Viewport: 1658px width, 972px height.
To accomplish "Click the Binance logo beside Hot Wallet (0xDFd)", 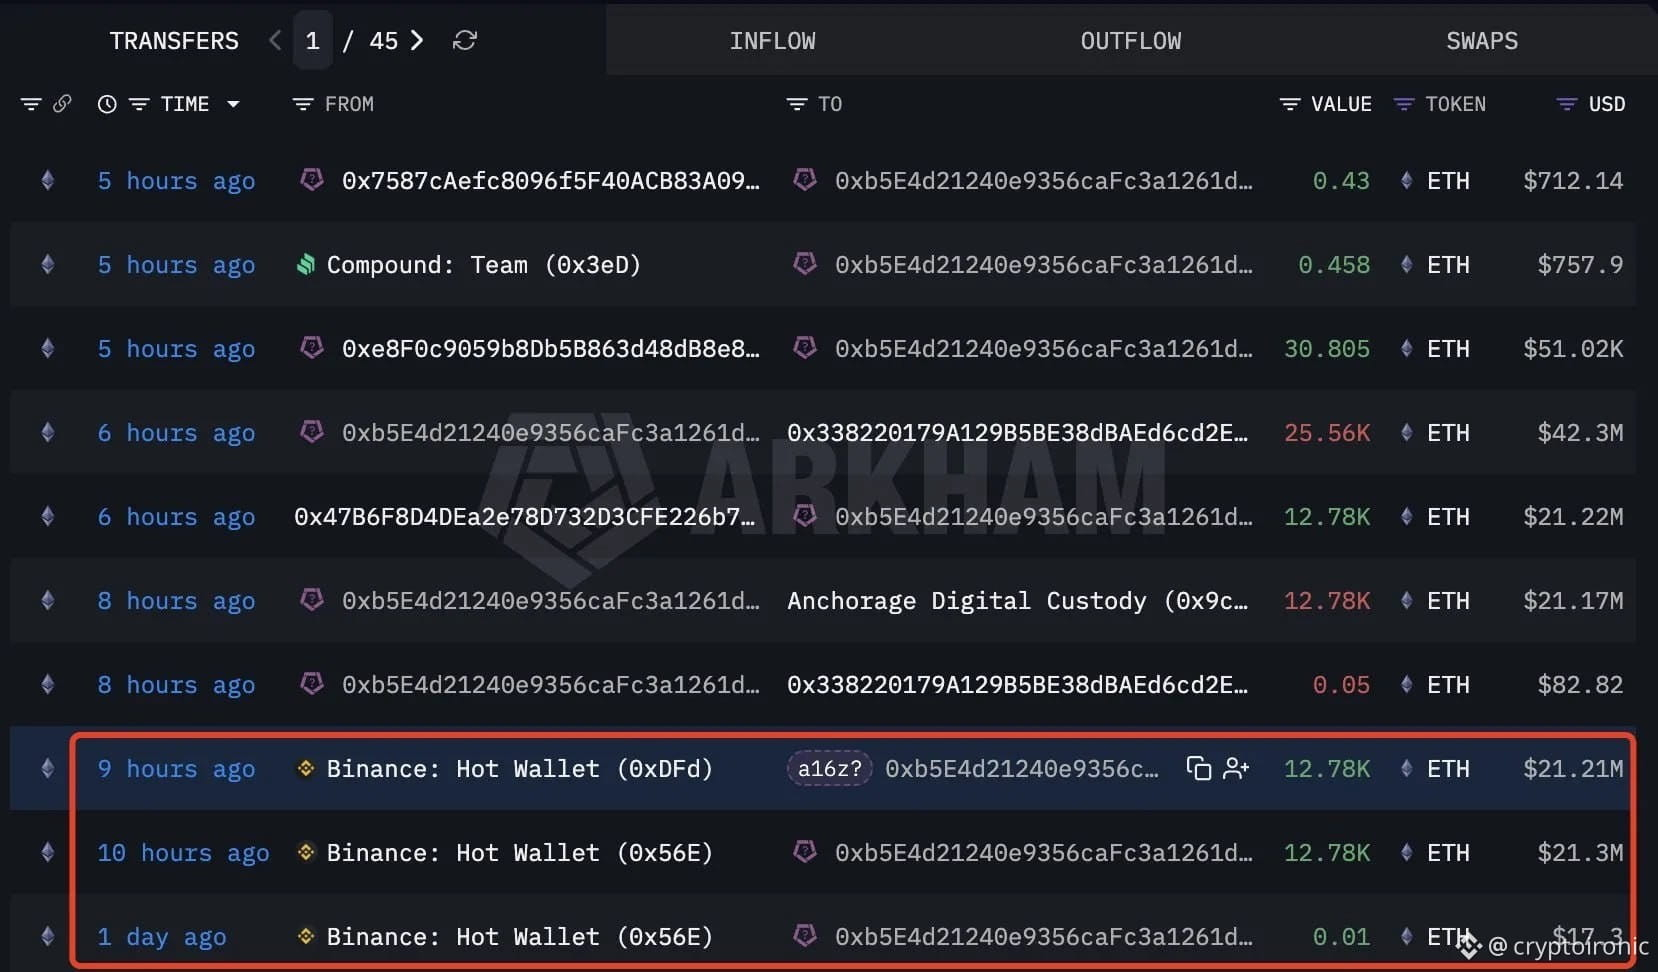I will click(x=306, y=768).
